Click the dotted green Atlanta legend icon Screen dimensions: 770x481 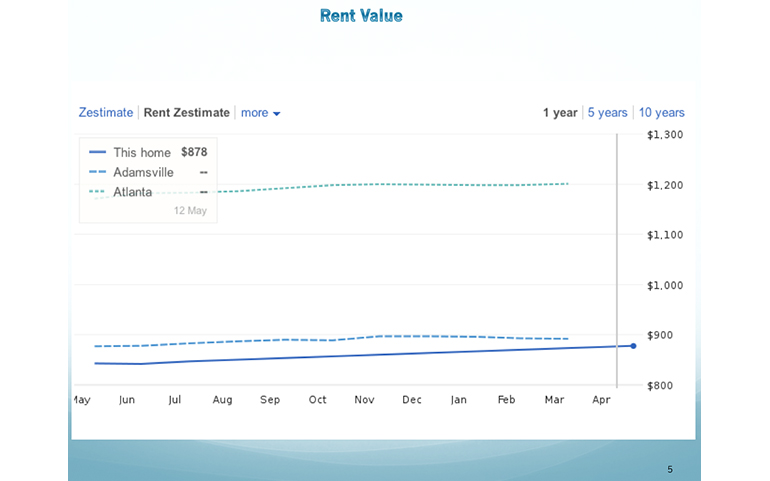pos(97,191)
